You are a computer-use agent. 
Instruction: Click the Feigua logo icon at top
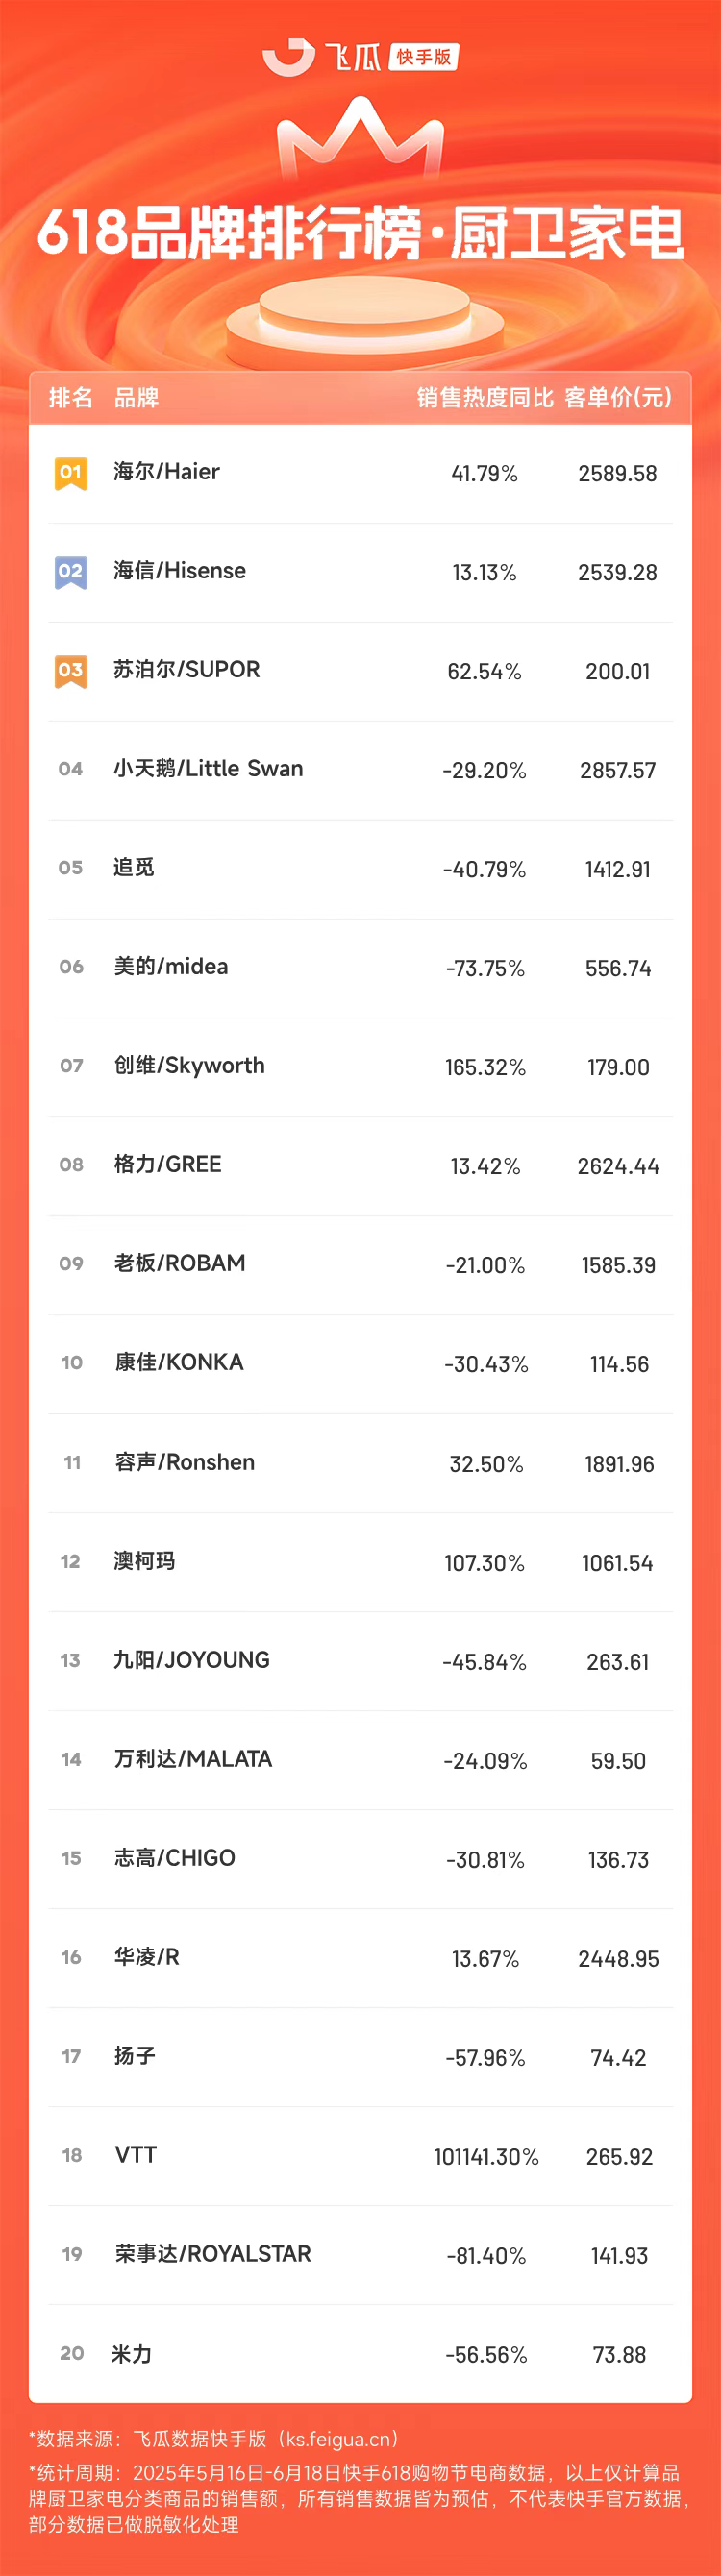(288, 57)
